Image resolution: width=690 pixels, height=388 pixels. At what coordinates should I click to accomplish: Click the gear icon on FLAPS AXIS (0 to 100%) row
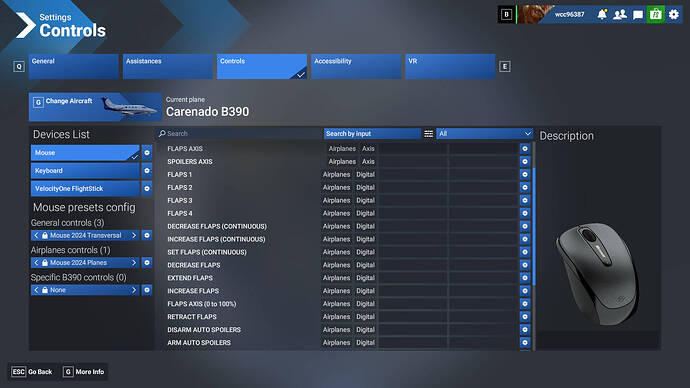[525, 304]
